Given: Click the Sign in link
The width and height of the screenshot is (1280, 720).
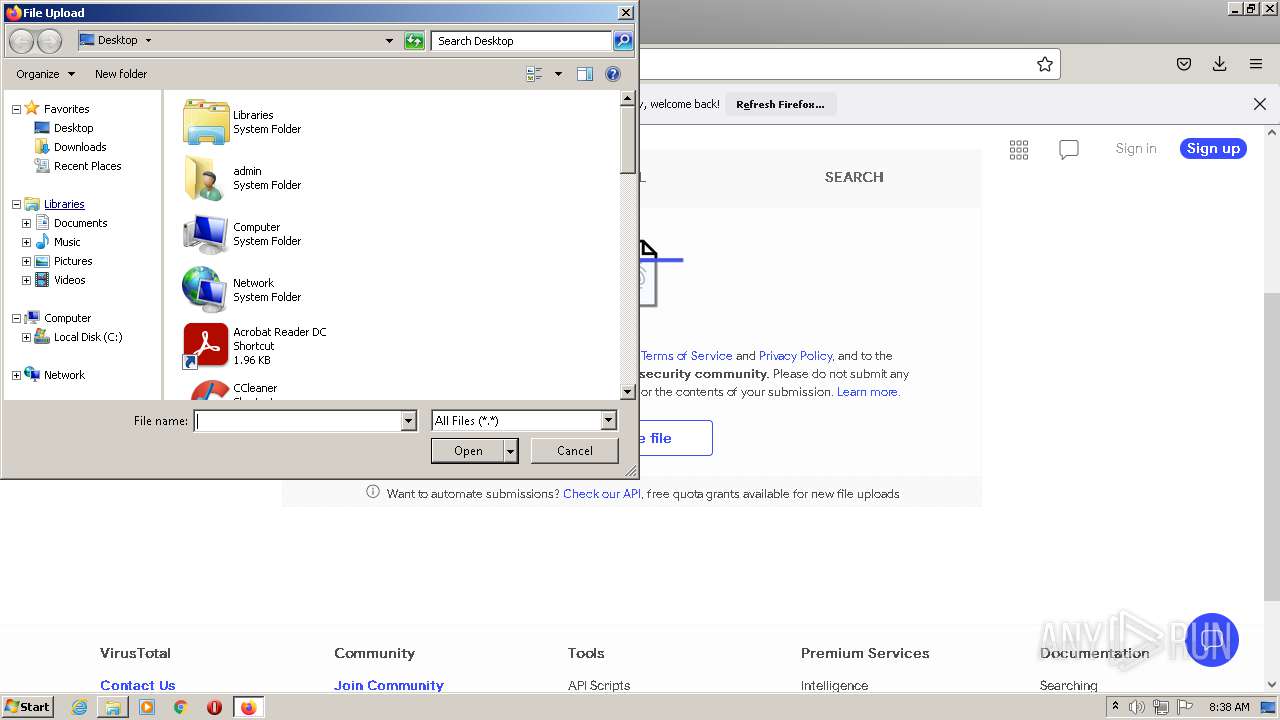Looking at the screenshot, I should coord(1136,149).
